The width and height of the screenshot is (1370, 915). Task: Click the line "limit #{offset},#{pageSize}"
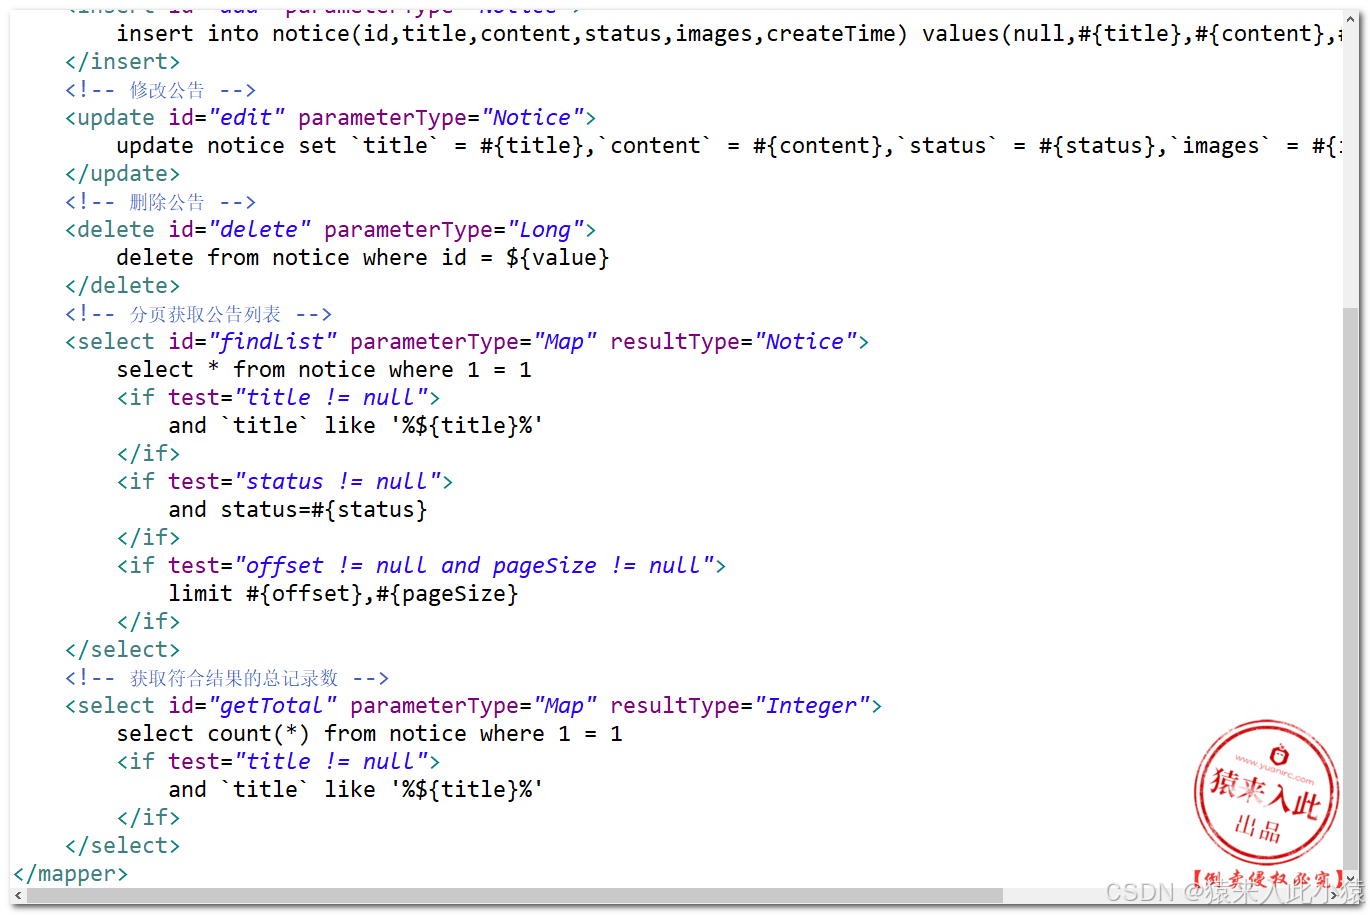[x=343, y=594]
